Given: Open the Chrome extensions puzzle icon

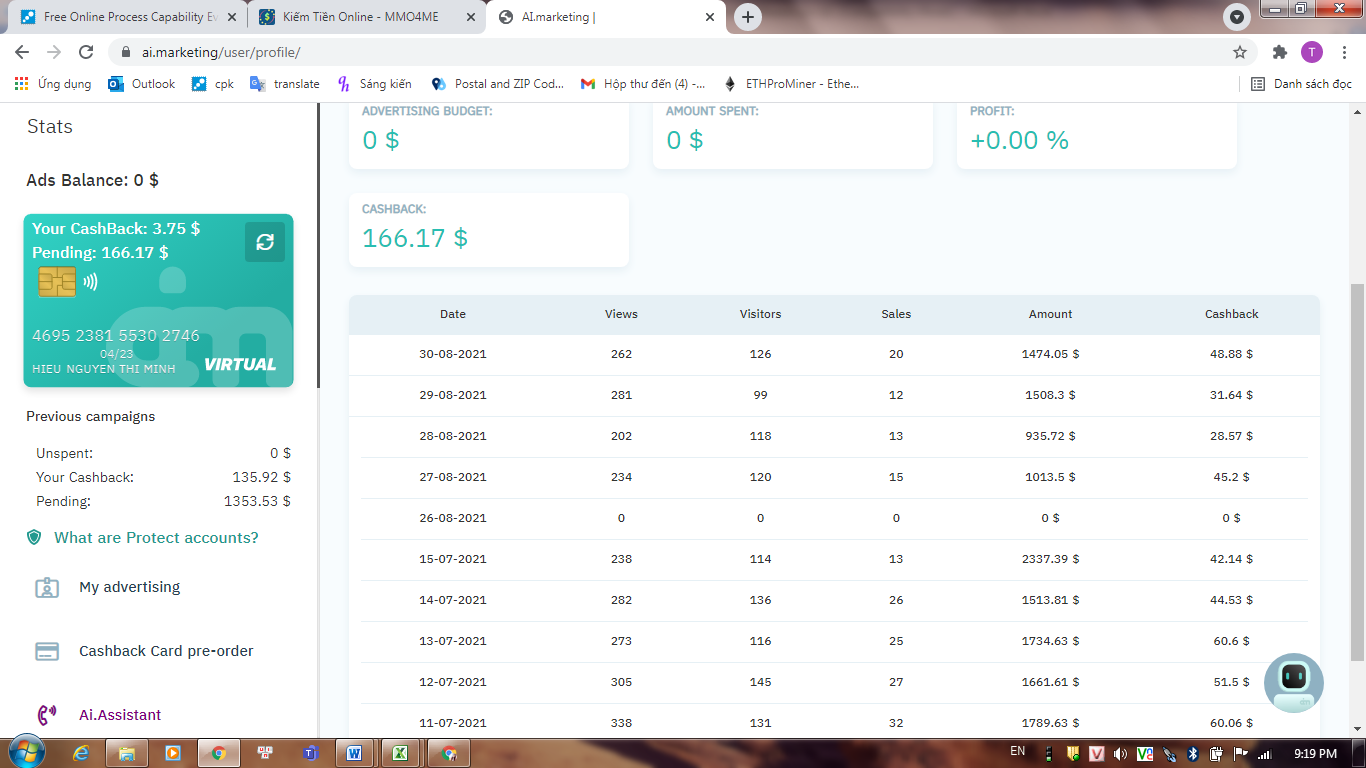Looking at the screenshot, I should tap(1279, 52).
